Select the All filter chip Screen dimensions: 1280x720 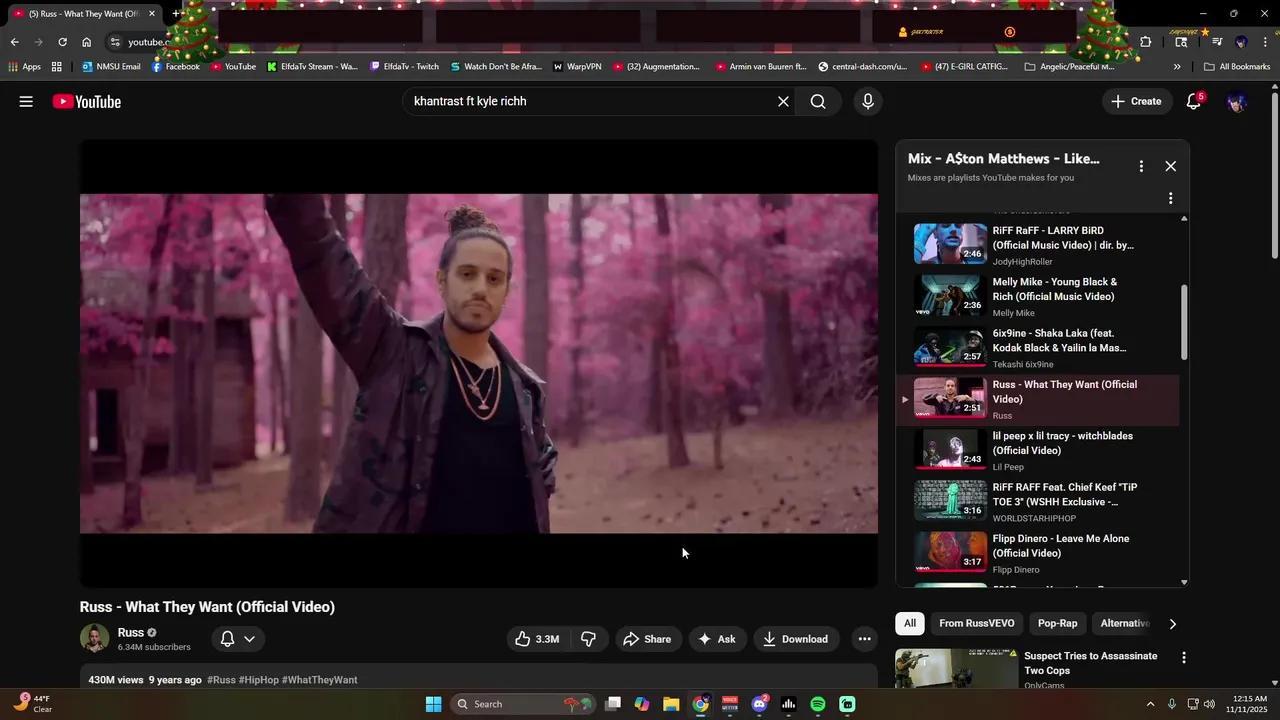(910, 623)
